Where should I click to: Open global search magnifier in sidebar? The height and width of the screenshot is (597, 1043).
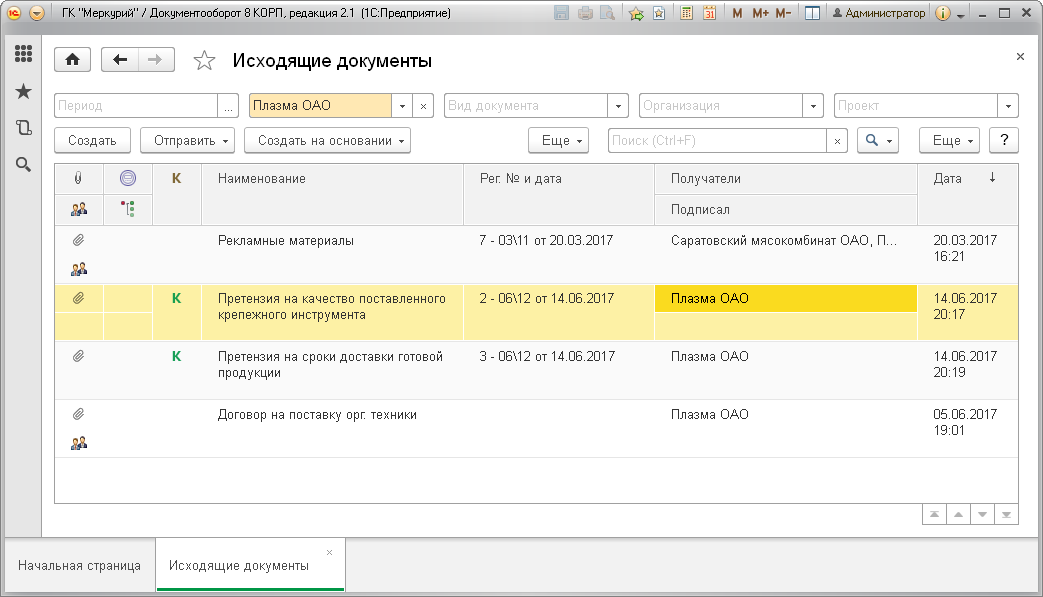click(23, 164)
